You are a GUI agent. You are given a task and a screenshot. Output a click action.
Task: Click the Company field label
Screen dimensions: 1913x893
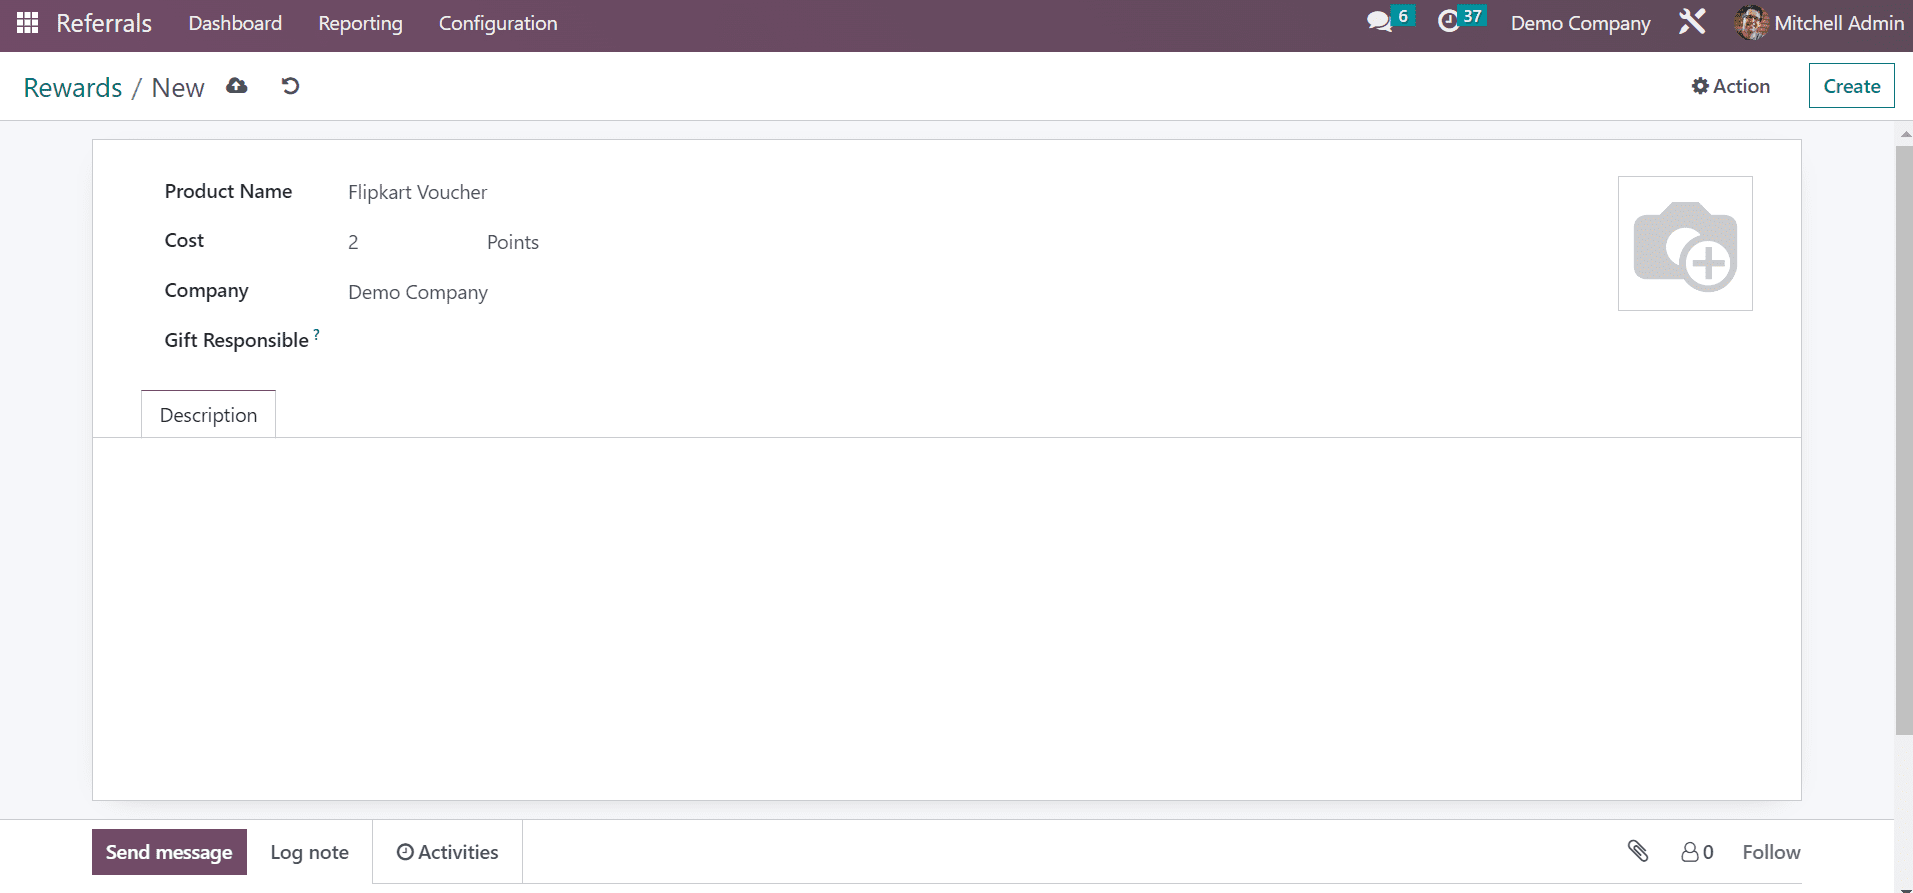coord(206,290)
